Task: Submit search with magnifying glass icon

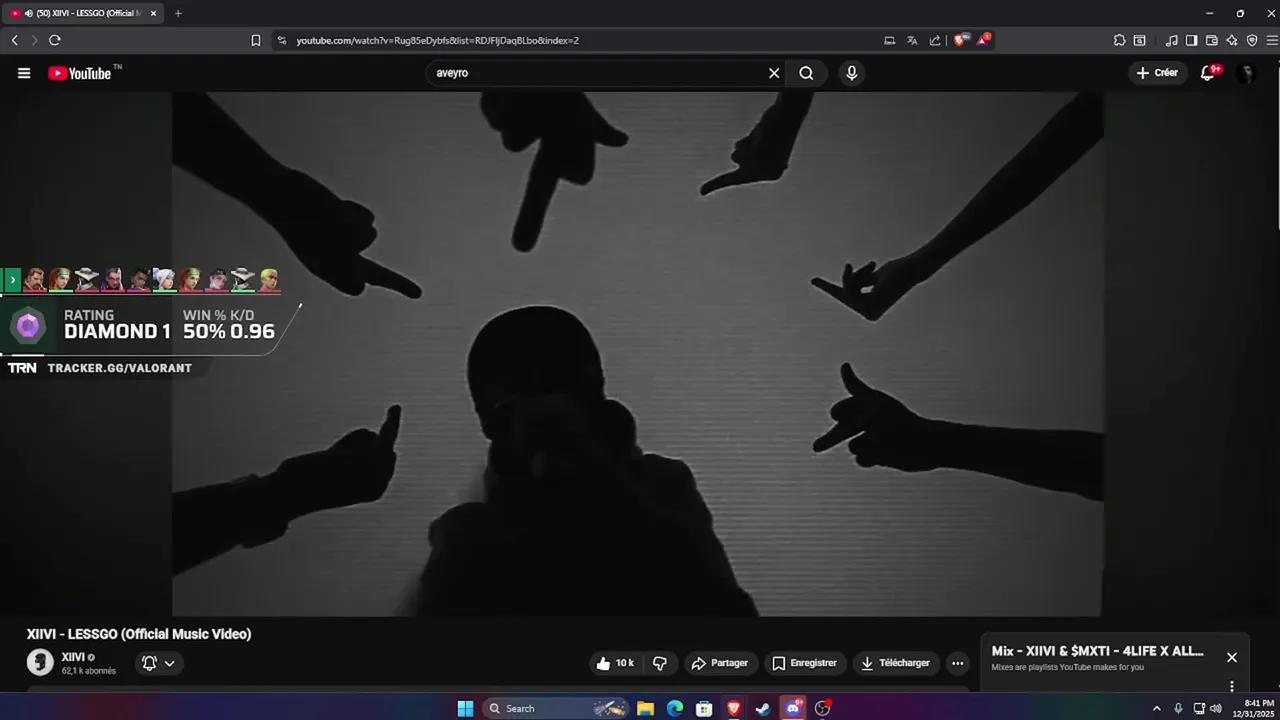Action: pos(806,73)
